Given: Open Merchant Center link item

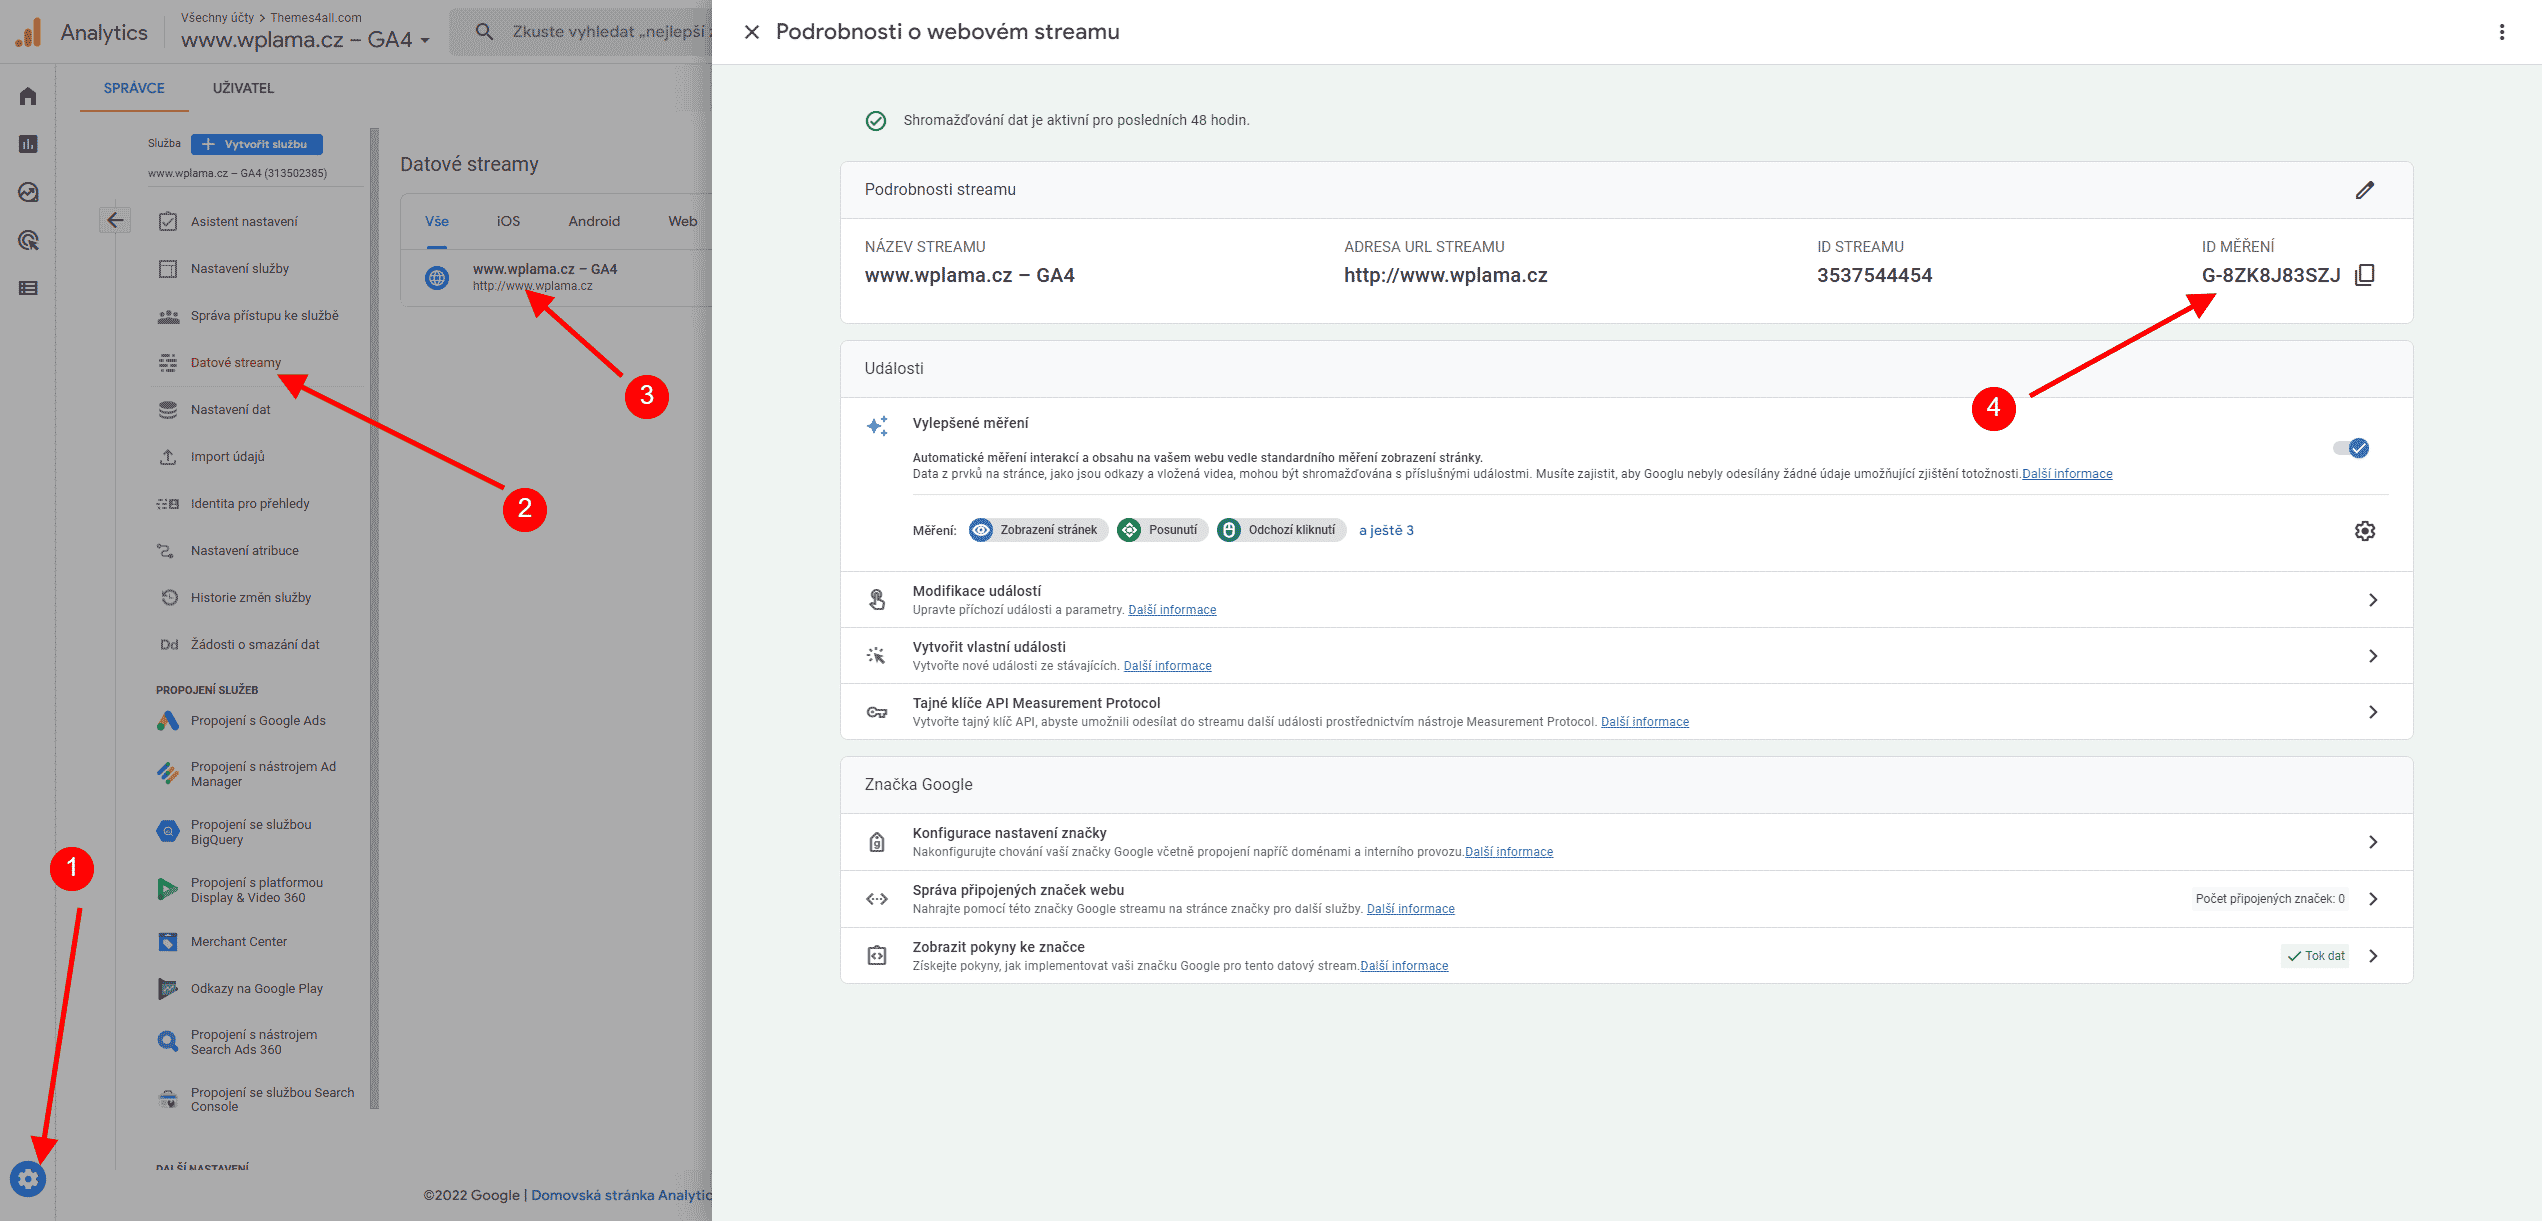Looking at the screenshot, I should point(239,942).
